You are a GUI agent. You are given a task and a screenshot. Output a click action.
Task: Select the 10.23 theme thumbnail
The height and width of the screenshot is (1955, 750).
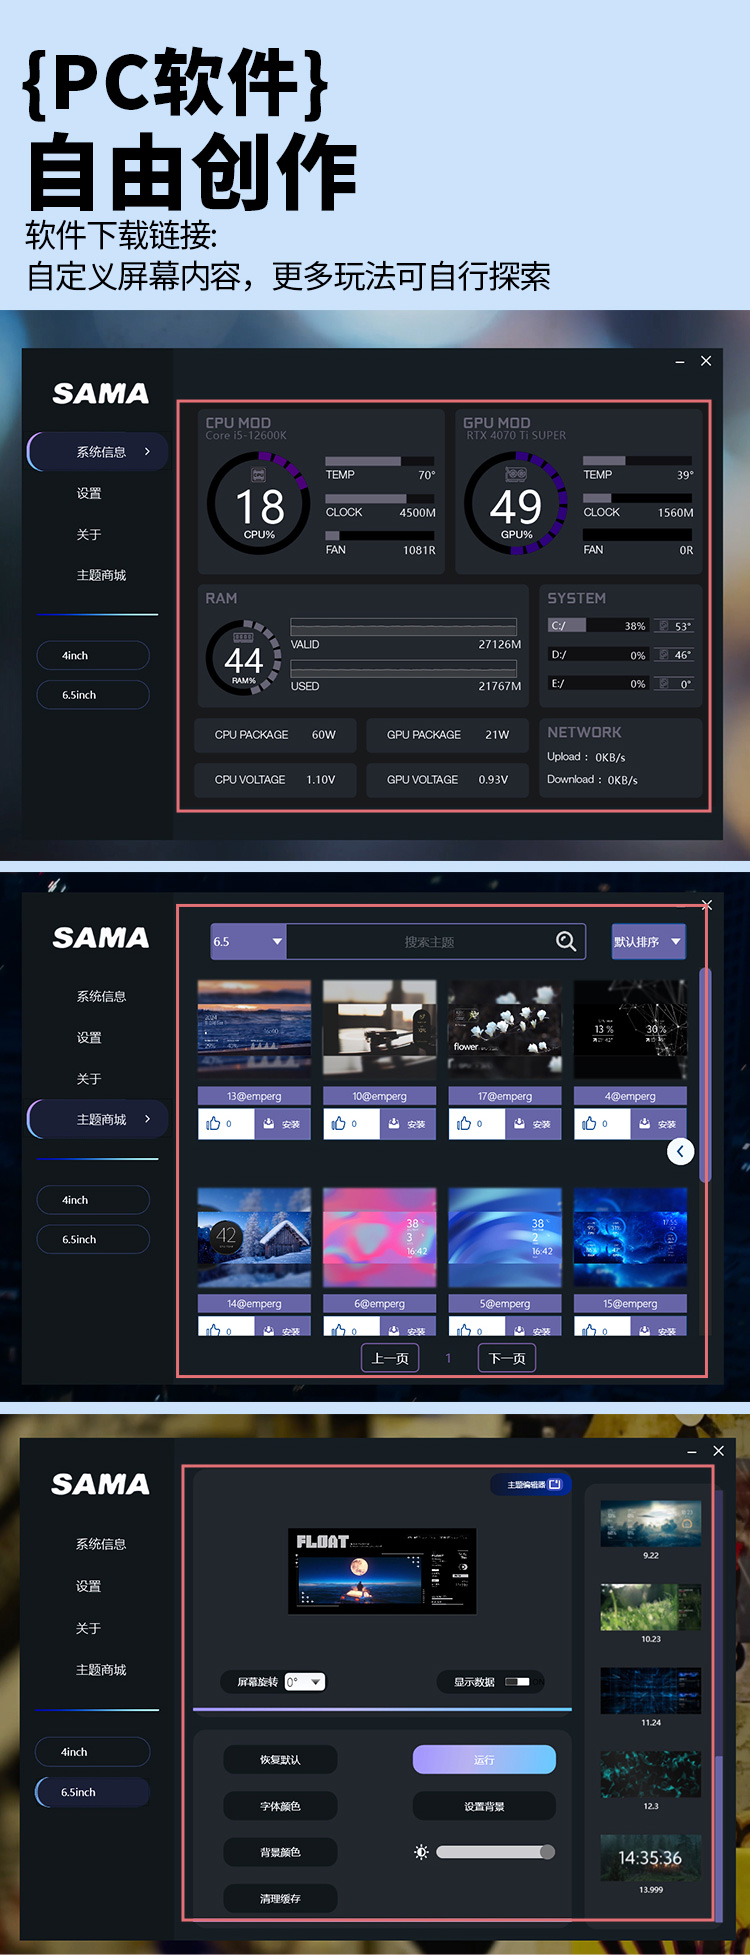(x=651, y=1607)
